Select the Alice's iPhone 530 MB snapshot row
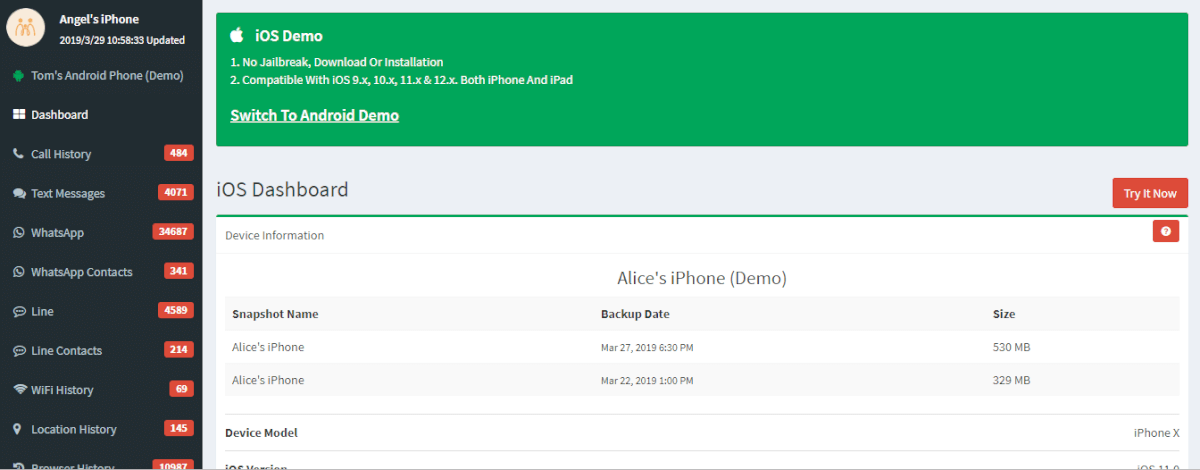This screenshot has height=470, width=1200. pos(701,347)
